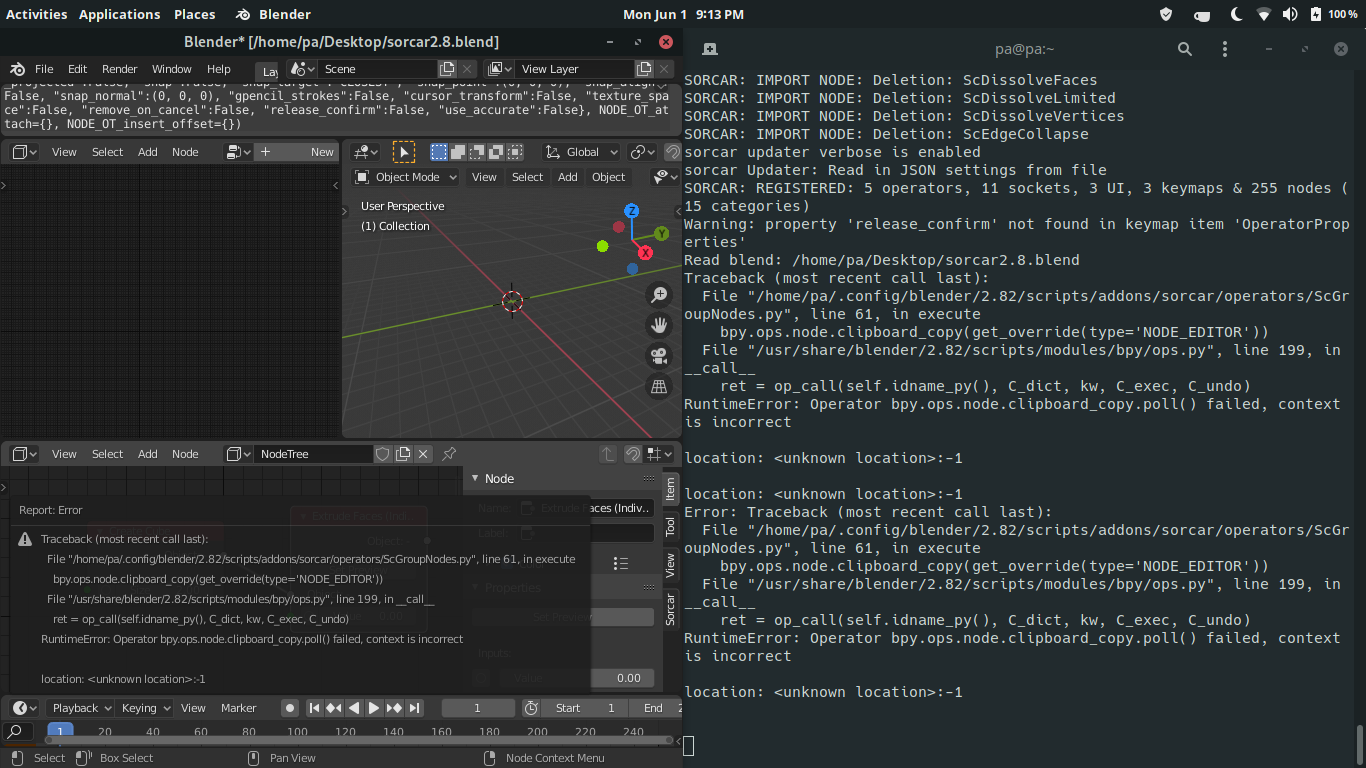The image size is (1366, 768).
Task: Open the terminal's three-dot menu
Action: point(1225,49)
